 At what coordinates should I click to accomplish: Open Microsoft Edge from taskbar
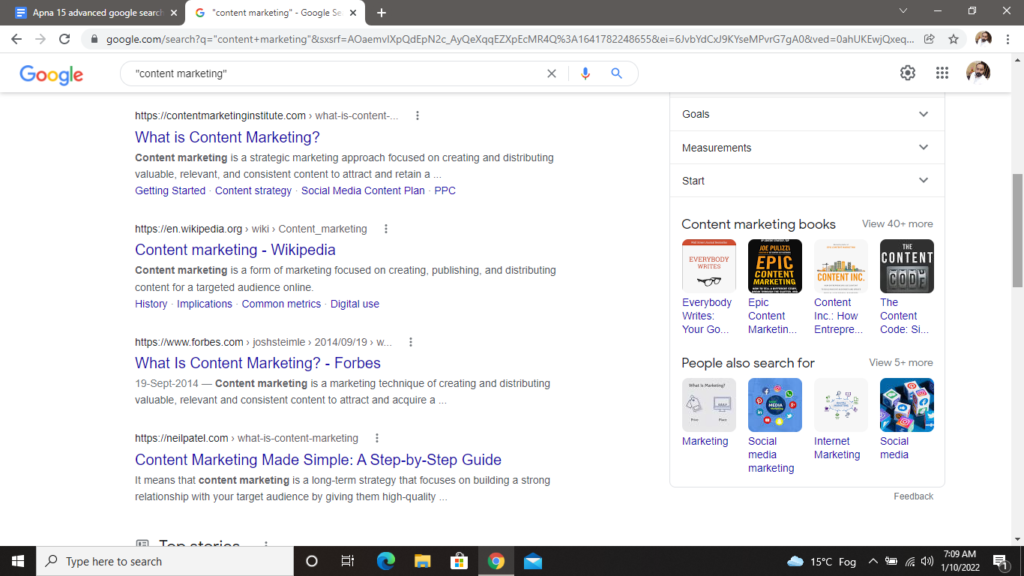coord(386,561)
